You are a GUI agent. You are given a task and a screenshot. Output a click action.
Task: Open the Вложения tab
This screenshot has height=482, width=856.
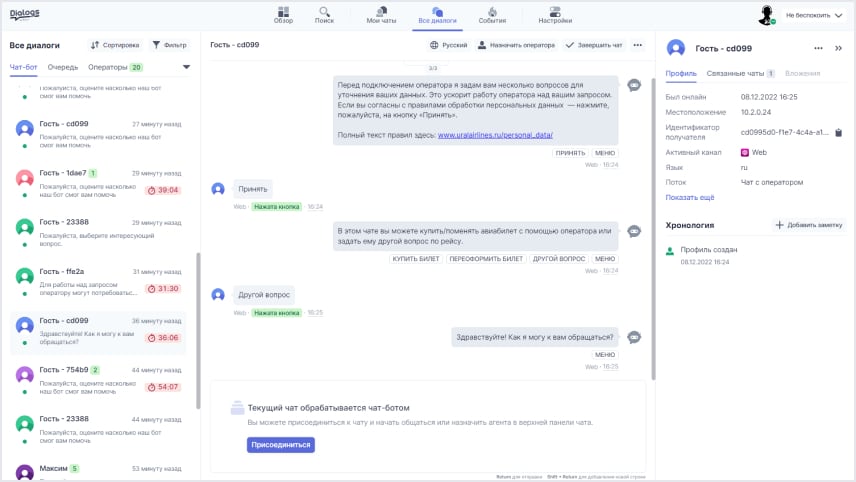[x=802, y=73]
